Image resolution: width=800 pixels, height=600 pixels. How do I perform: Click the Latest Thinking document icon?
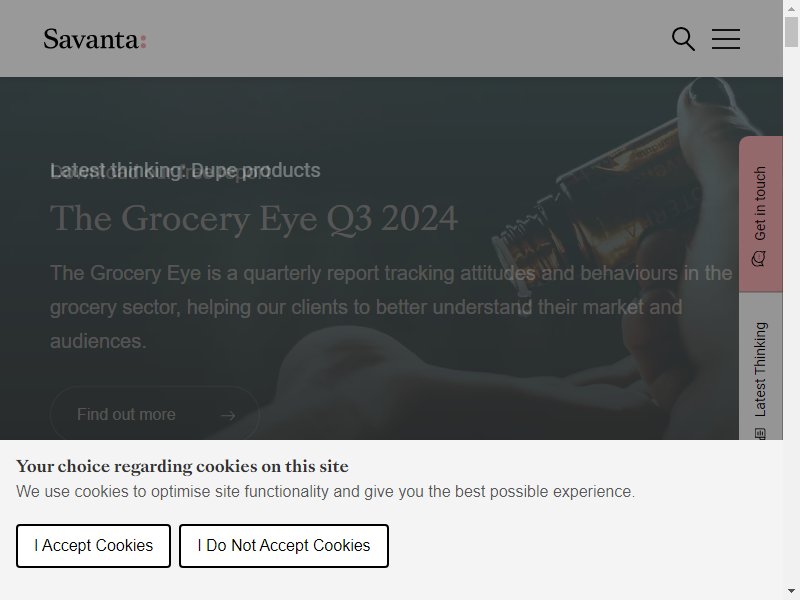(x=760, y=434)
